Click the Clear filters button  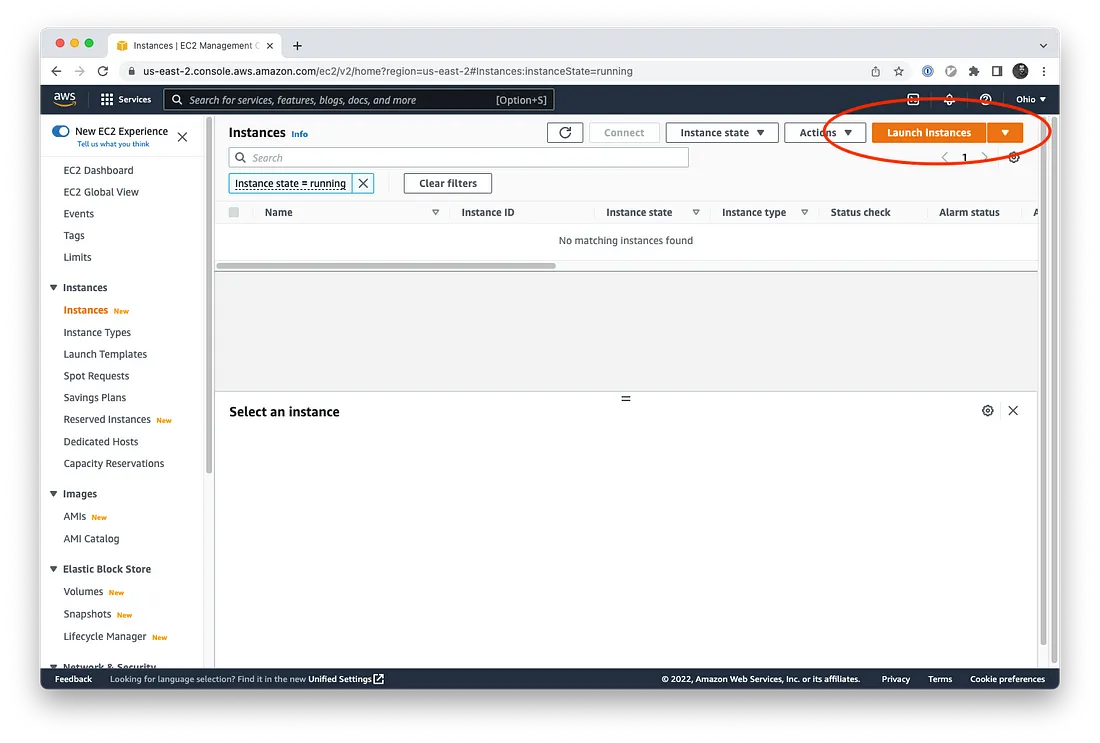tap(448, 183)
